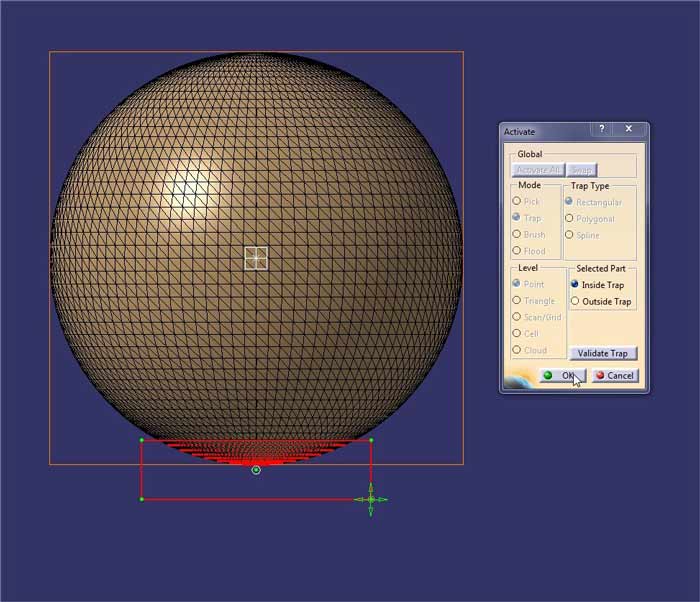
Task: Choose Outside Trap as selected part
Action: 575,301
